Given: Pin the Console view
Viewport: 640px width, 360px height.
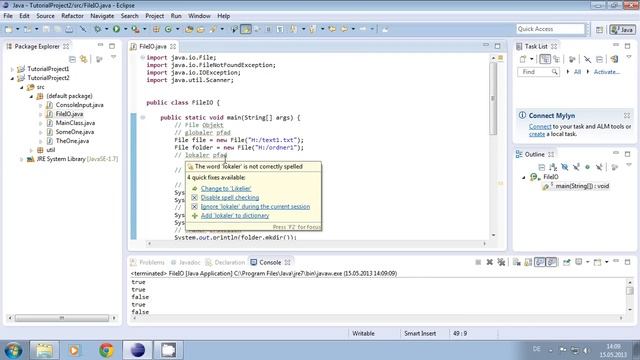Looking at the screenshot, I should (x=567, y=262).
